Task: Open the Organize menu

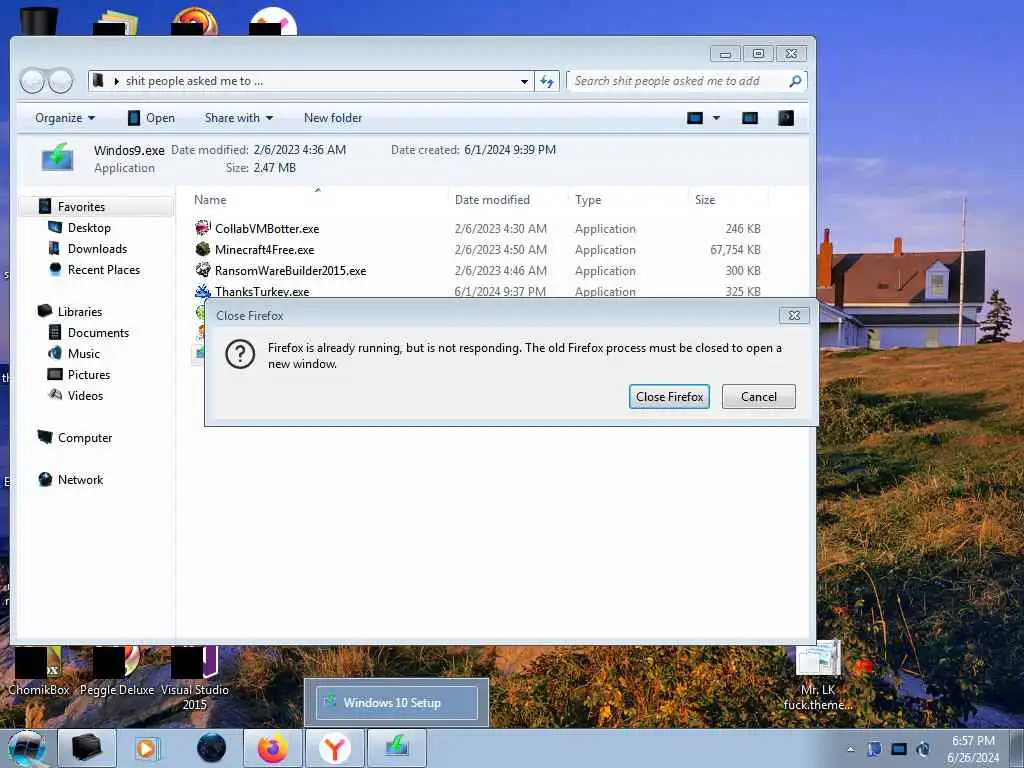Action: [65, 118]
